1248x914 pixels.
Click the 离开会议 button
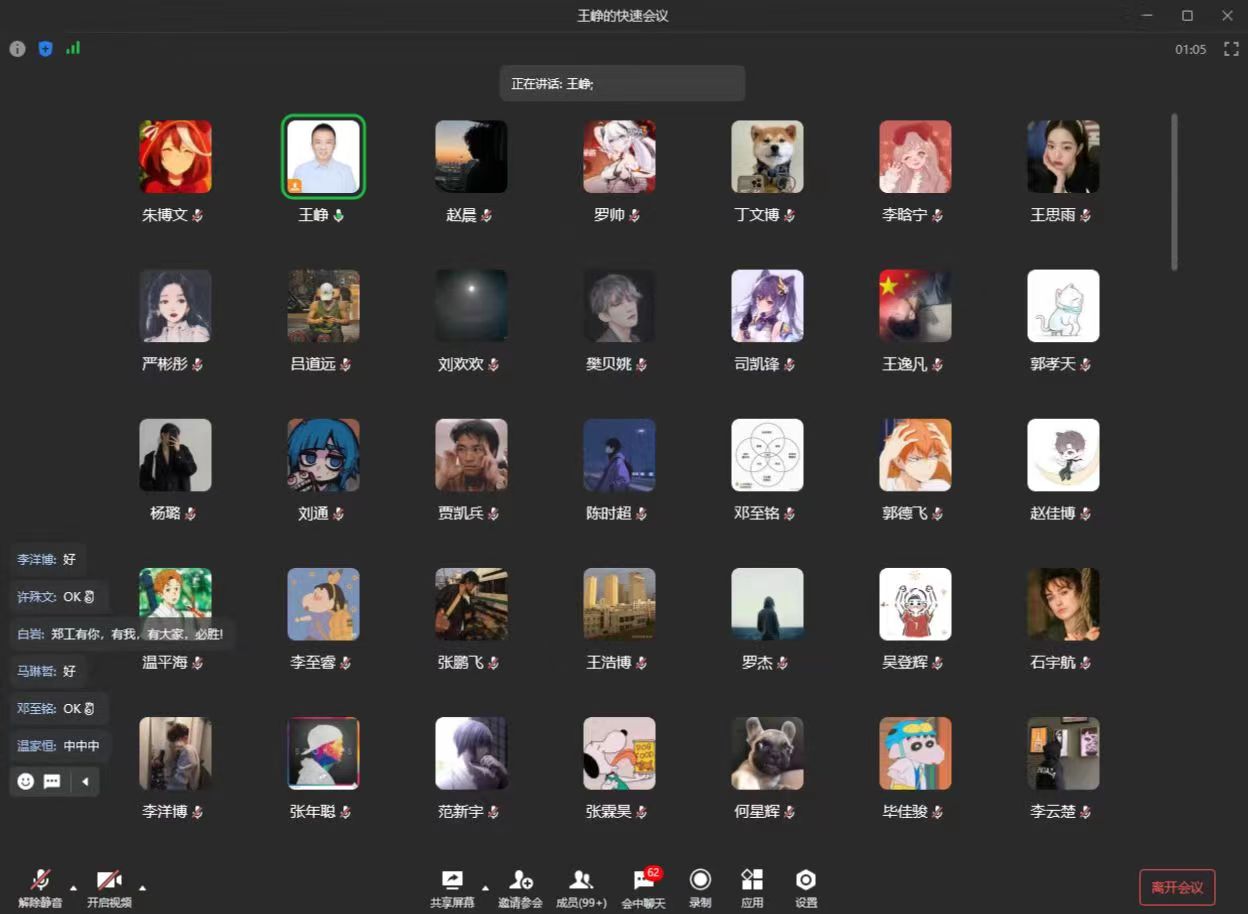point(1177,887)
